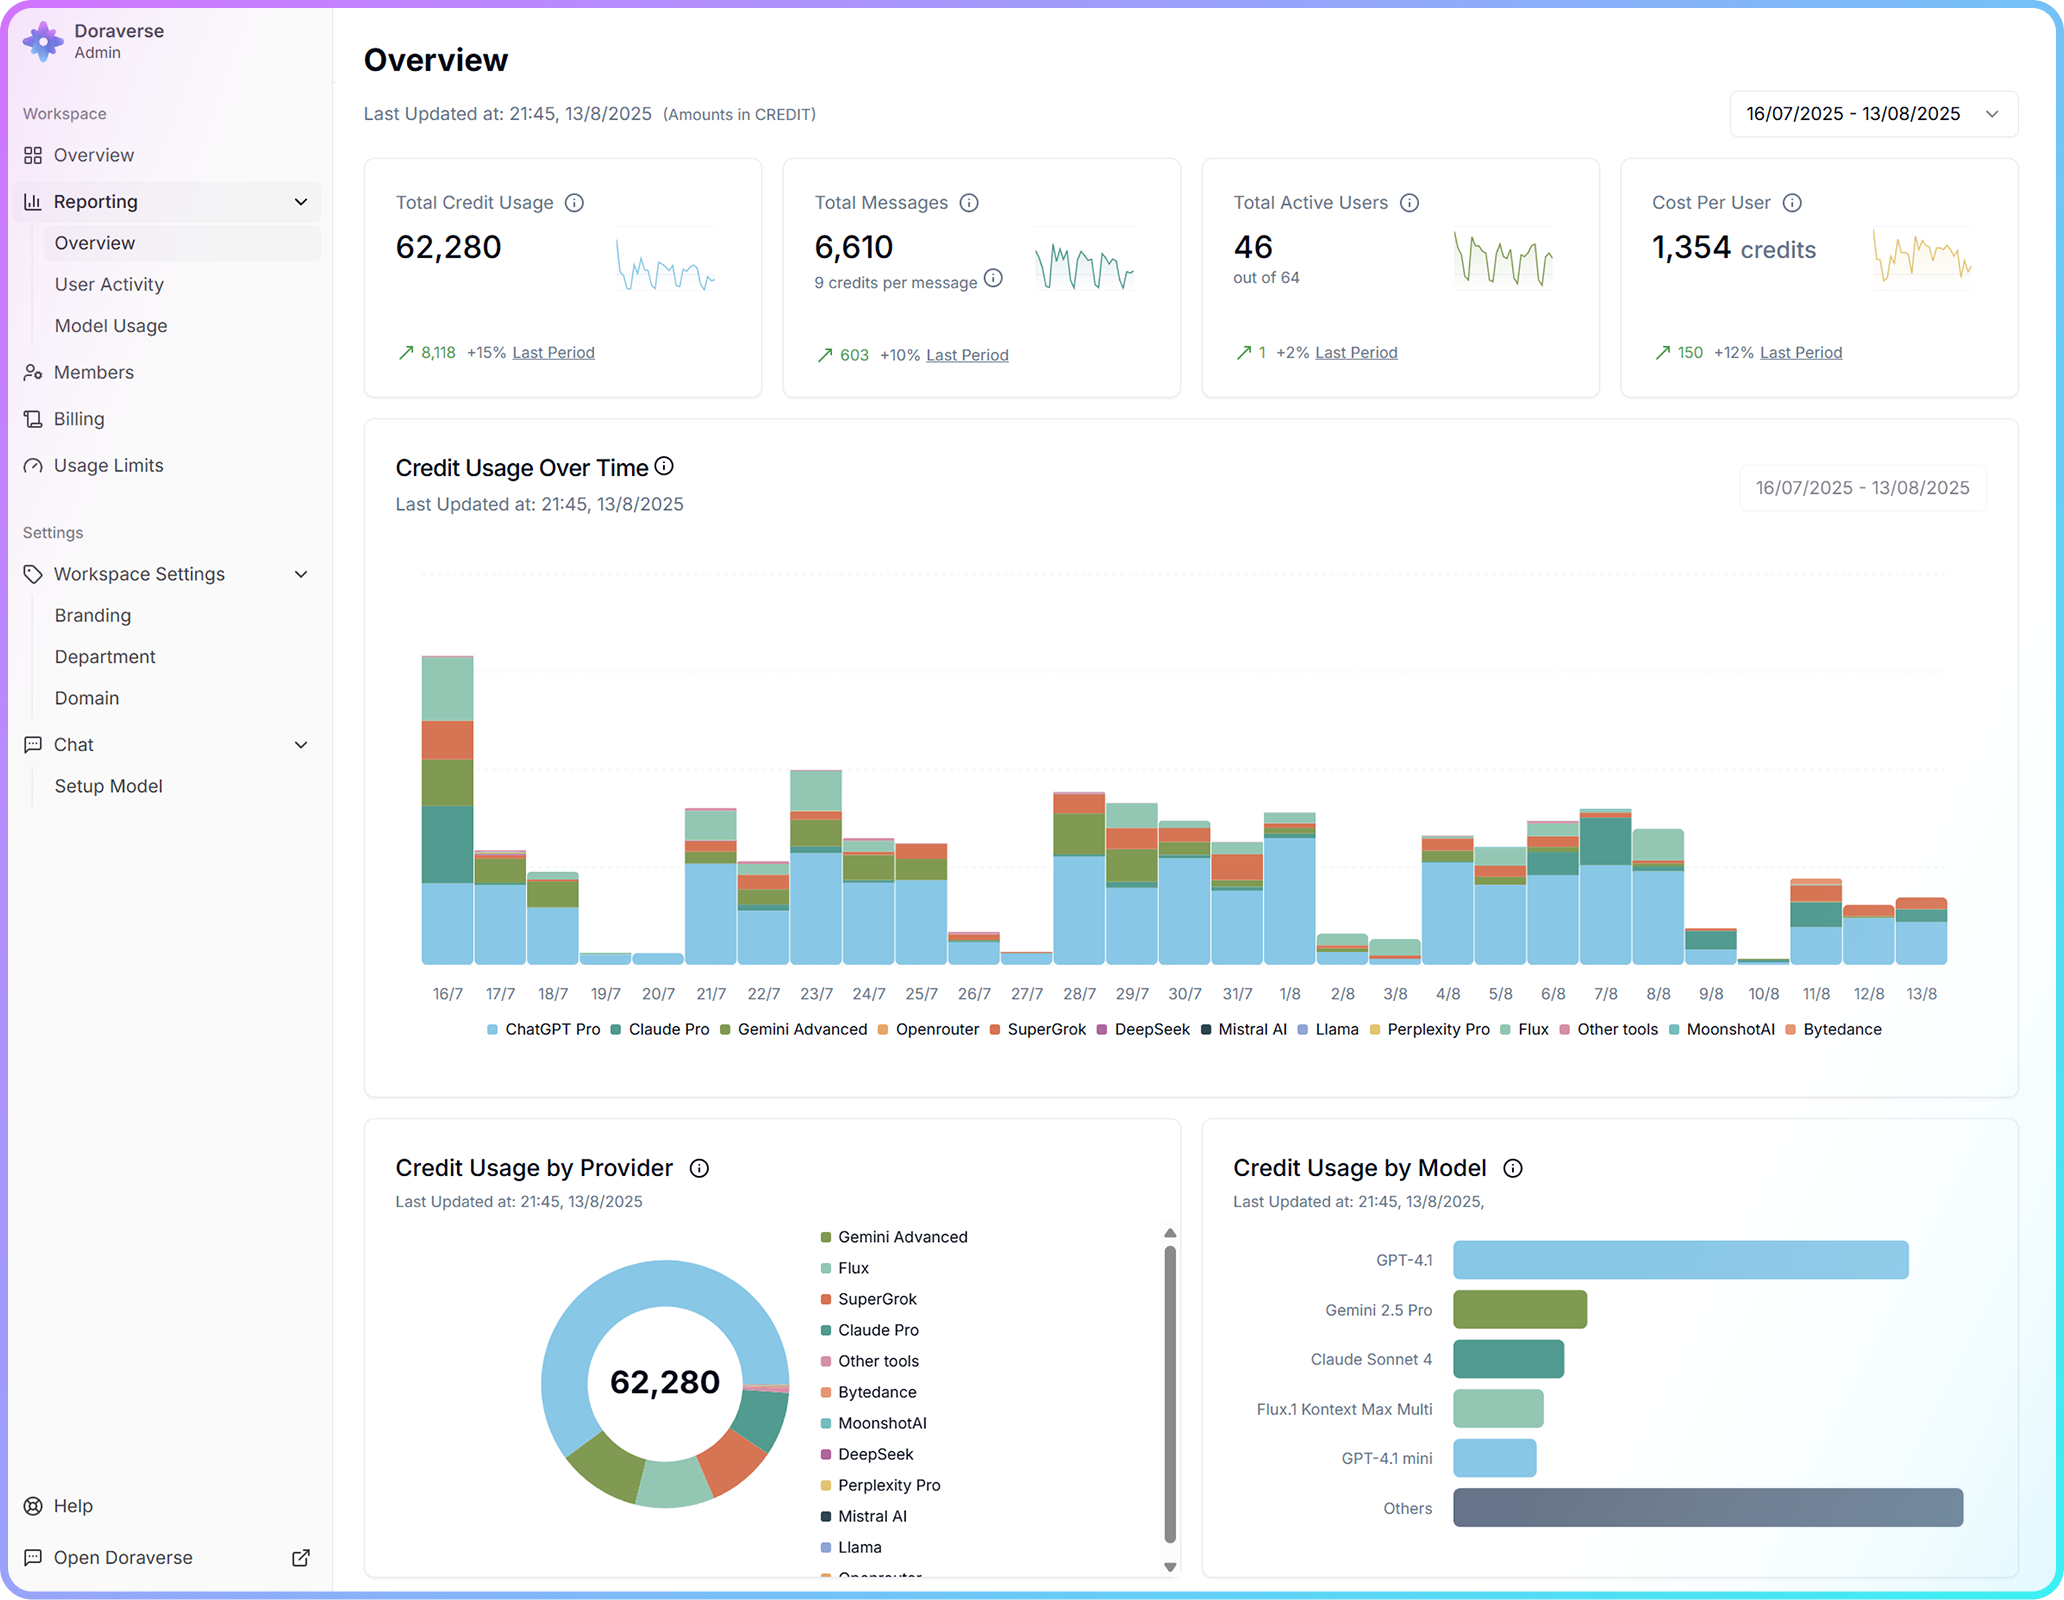Viewport: 2064px width, 1600px height.
Task: Toggle DeepSeek visibility in the chart legend
Action: pos(1150,1029)
